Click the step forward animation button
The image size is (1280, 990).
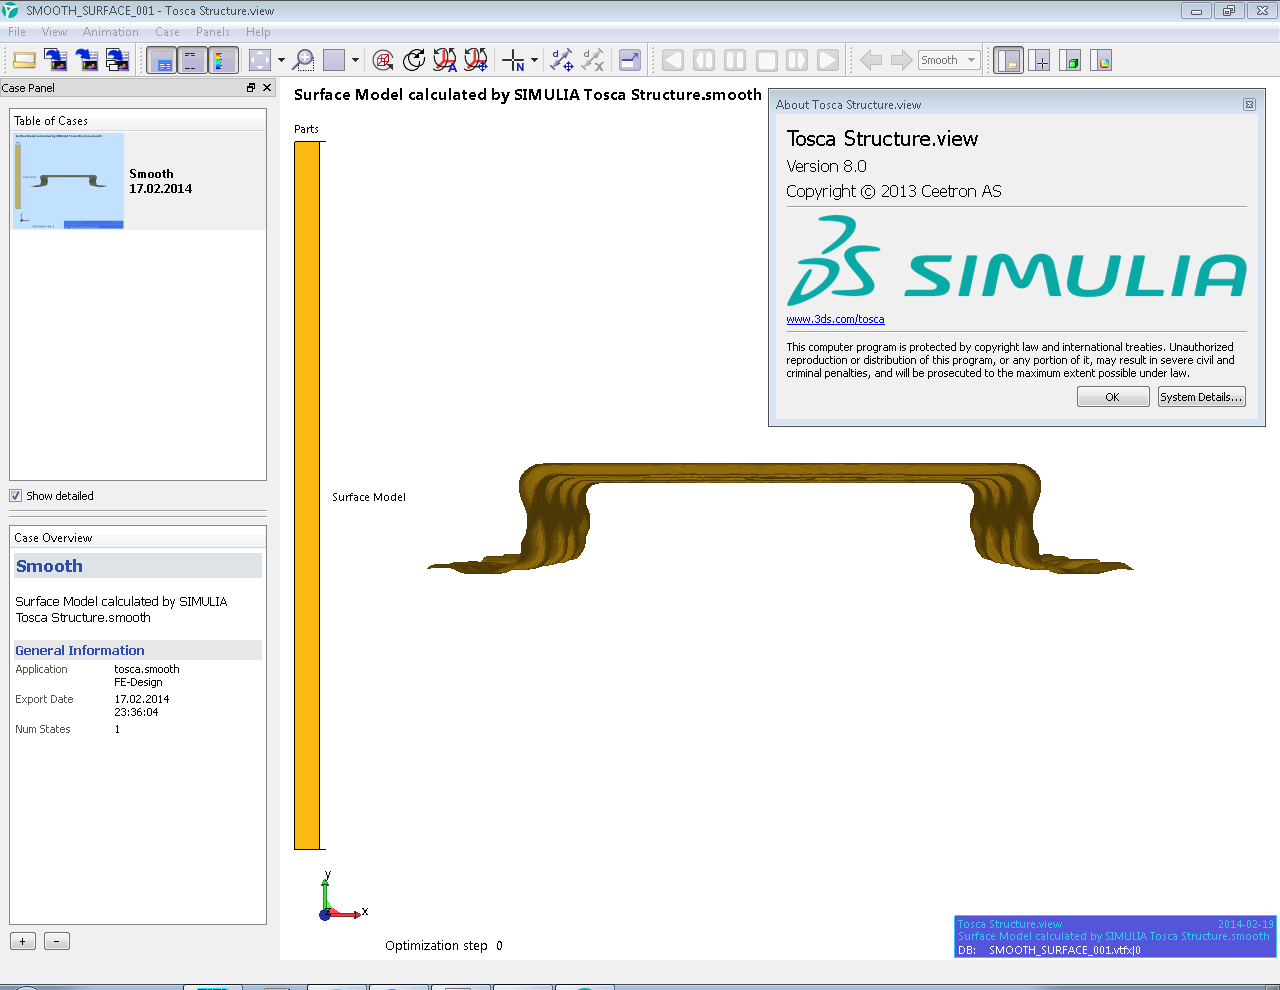[x=797, y=60]
